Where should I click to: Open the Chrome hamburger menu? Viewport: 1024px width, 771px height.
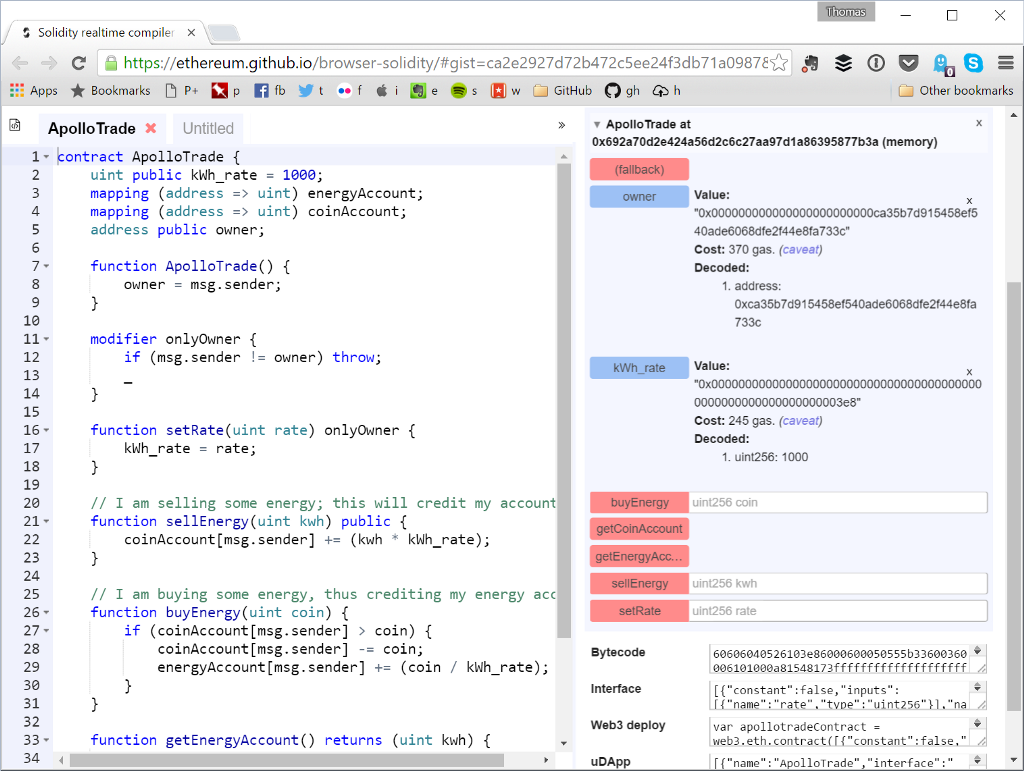coord(1005,63)
